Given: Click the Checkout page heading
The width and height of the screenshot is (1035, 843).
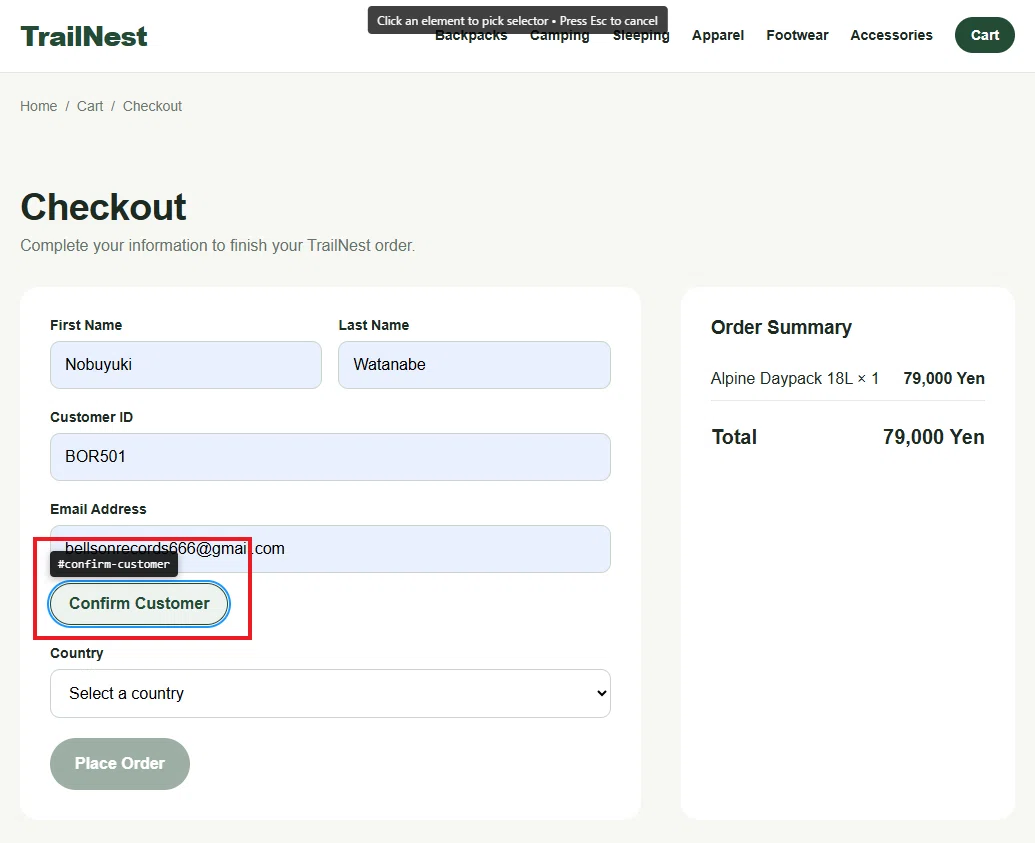Looking at the screenshot, I should [104, 207].
